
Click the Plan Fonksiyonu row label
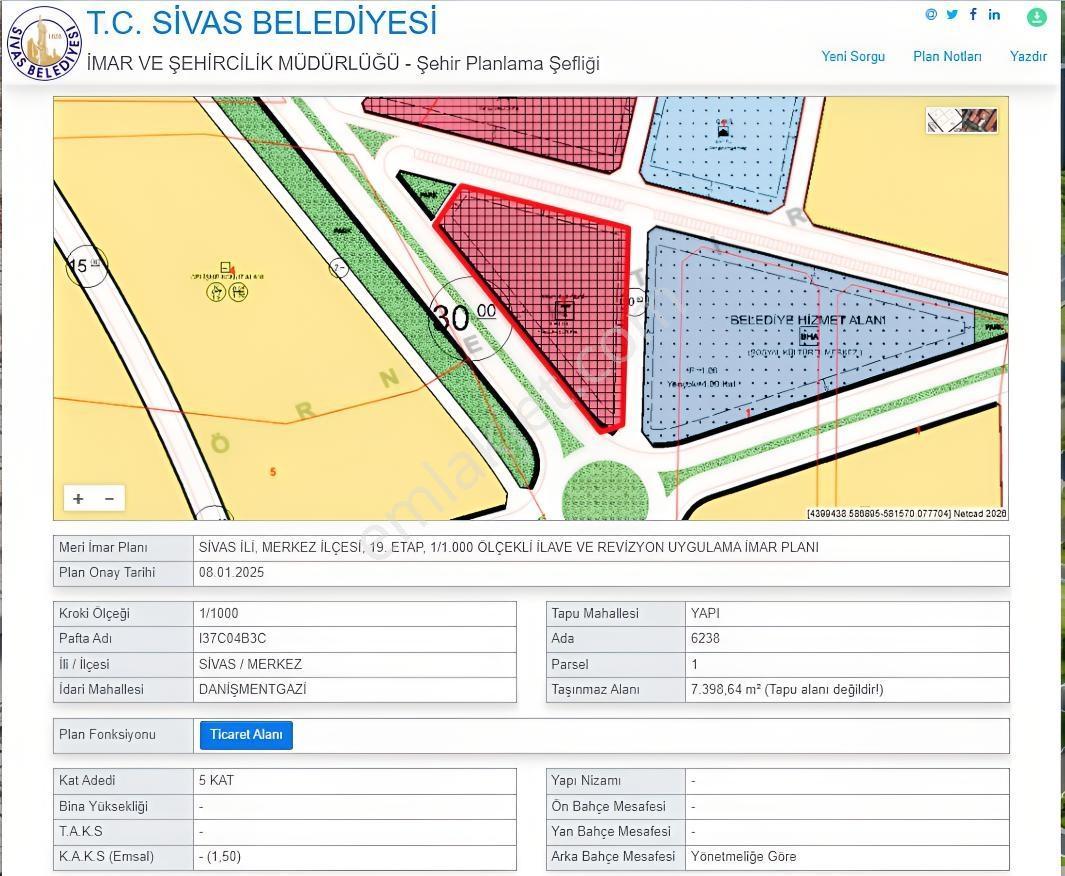[x=107, y=734]
